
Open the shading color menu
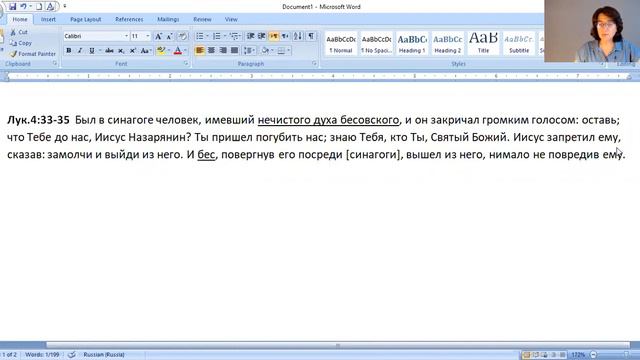point(267,51)
